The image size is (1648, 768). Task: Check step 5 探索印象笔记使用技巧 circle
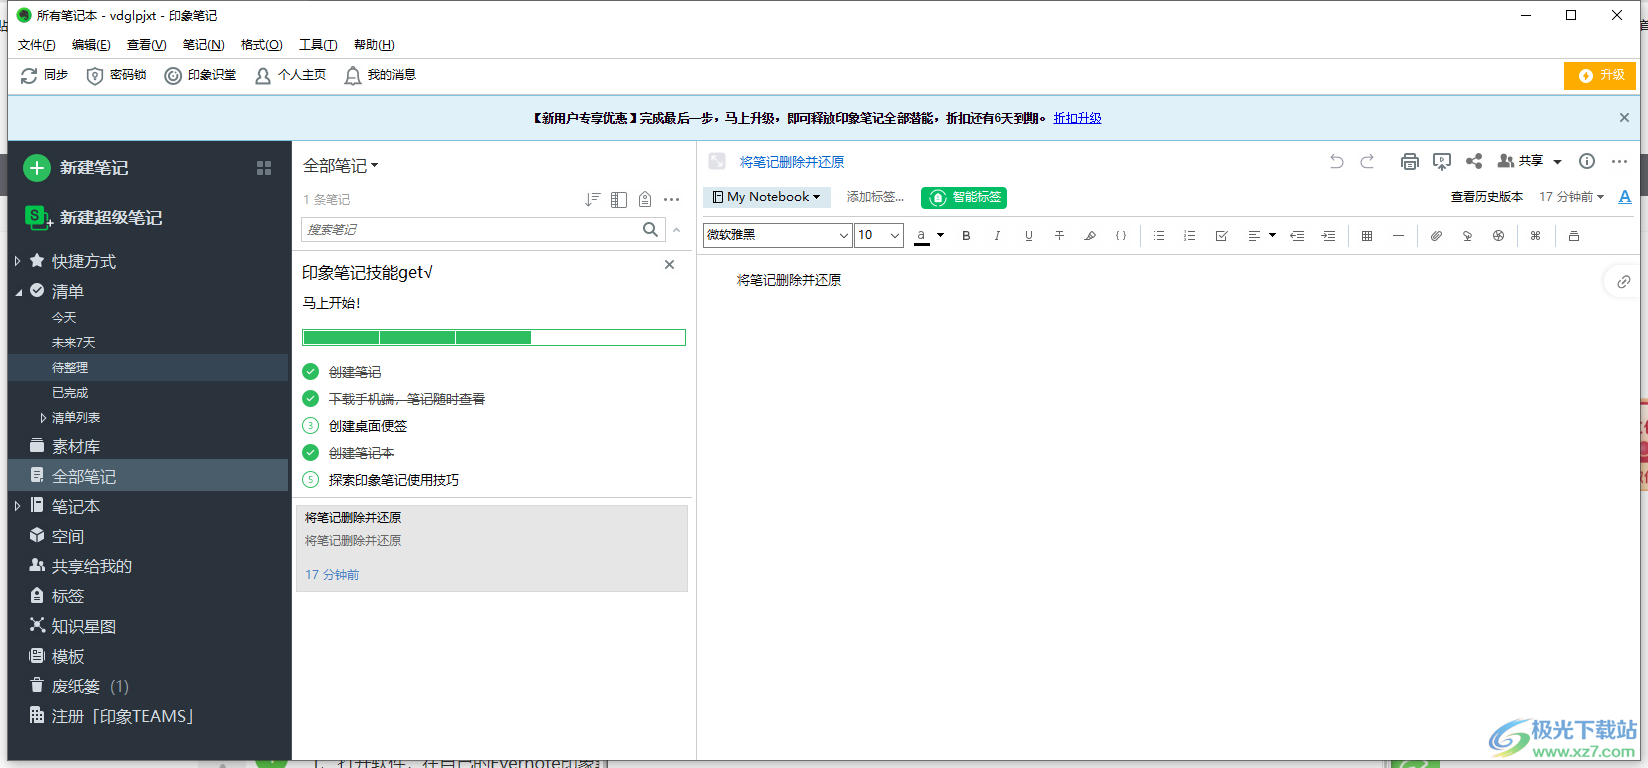click(311, 480)
